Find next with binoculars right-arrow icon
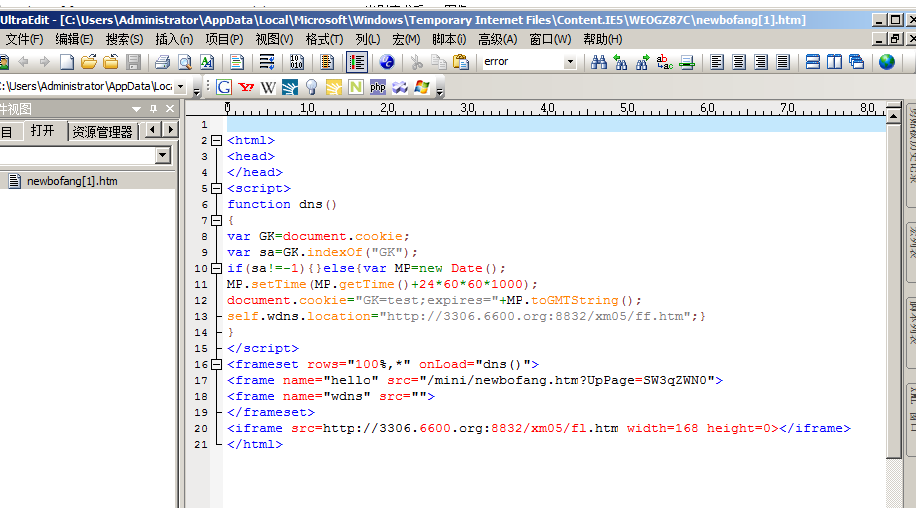The height and width of the screenshot is (508, 916). (x=643, y=62)
